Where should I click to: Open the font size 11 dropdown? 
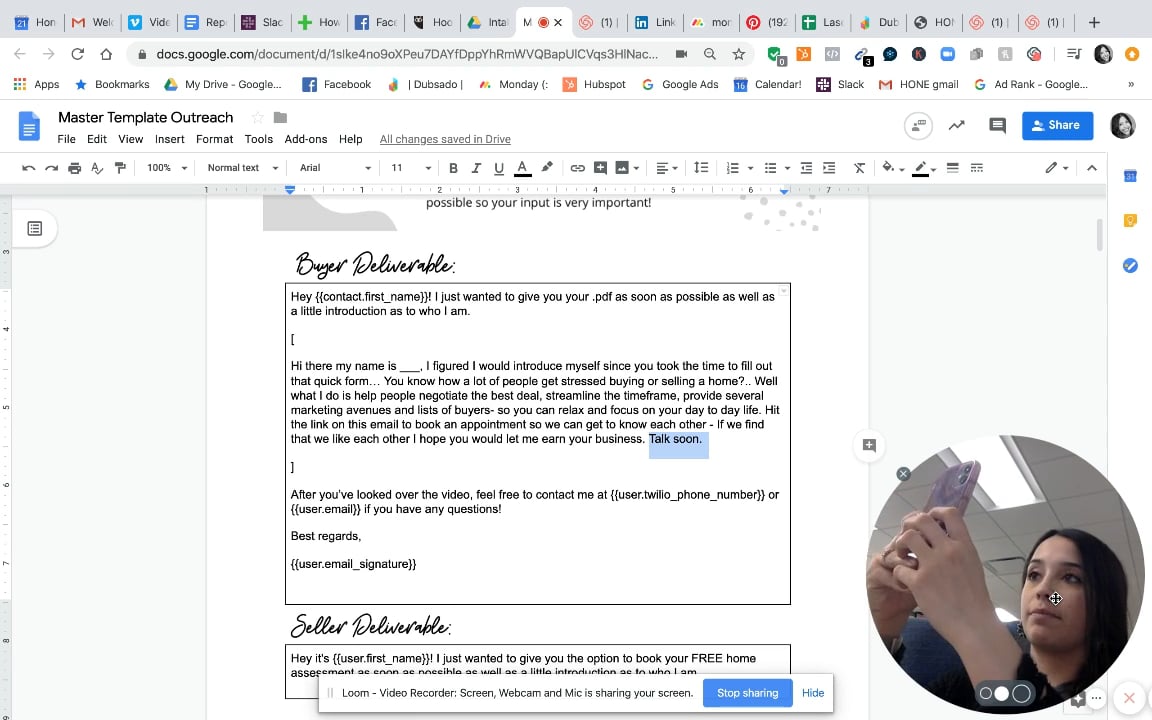(411, 168)
